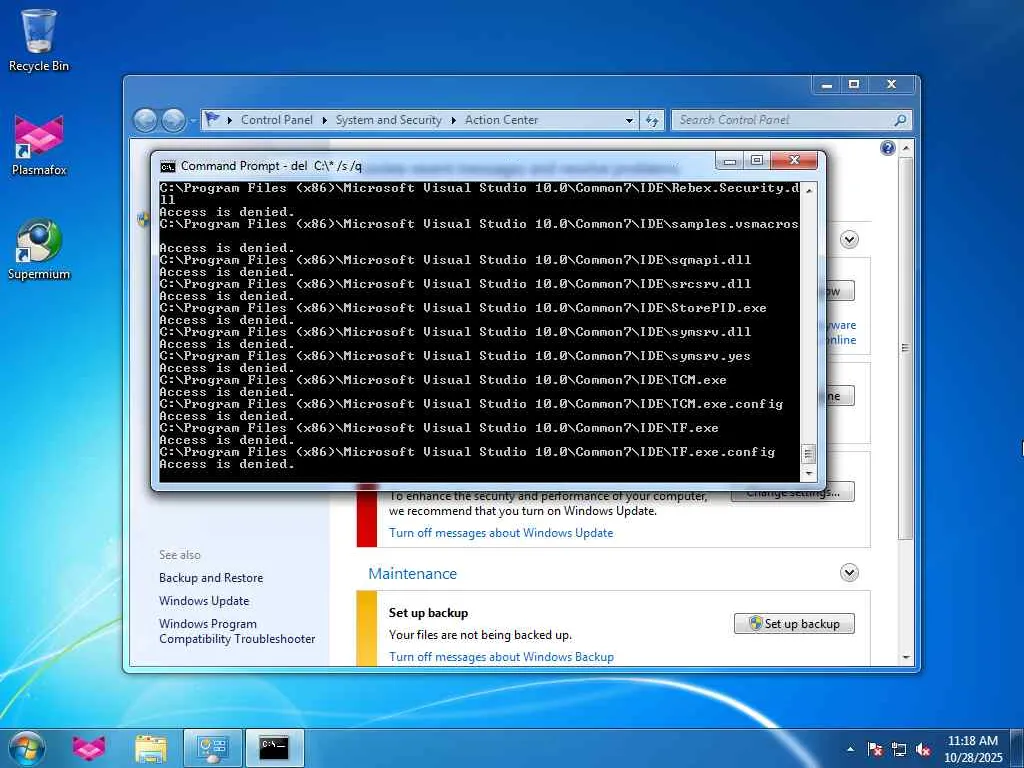Image resolution: width=1024 pixels, height=768 pixels.
Task: Collapse the Security section chevron
Action: [x=849, y=240]
